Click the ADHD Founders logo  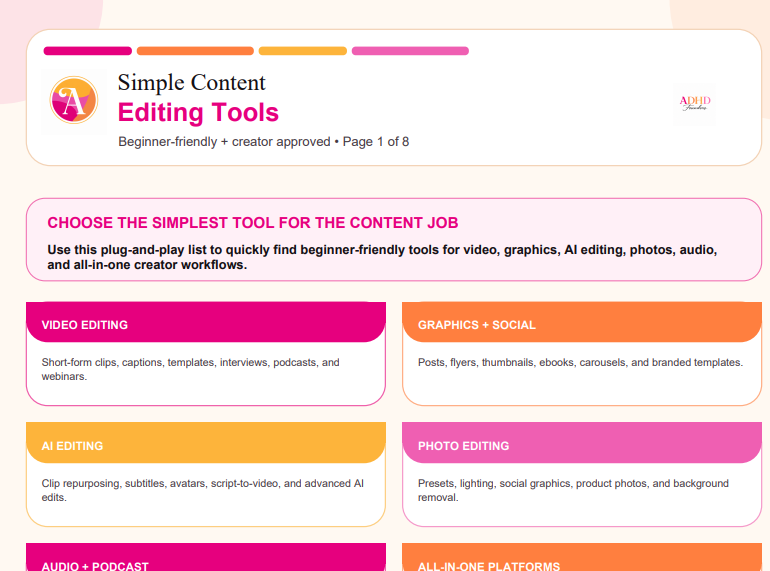point(694,103)
